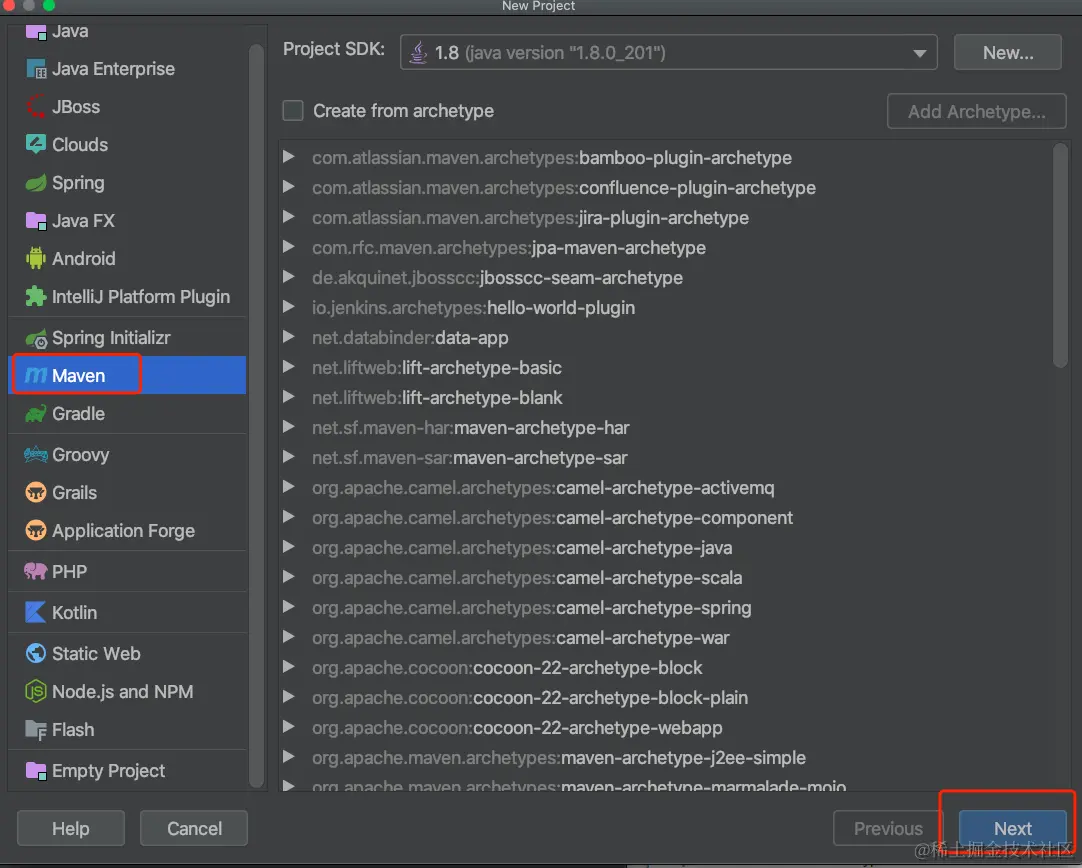Image resolution: width=1082 pixels, height=868 pixels.
Task: Click the IntelliJ Platform Plugin puzzle icon
Action: 35,297
